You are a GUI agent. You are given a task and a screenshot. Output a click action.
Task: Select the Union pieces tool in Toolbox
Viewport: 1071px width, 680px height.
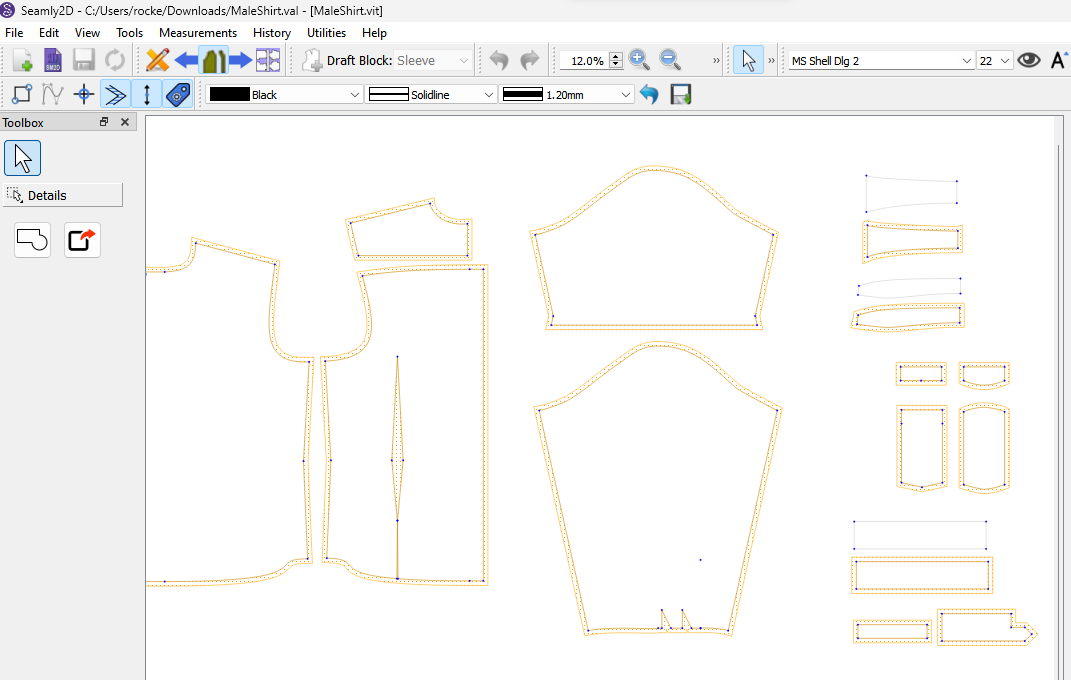pyautogui.click(x=33, y=240)
